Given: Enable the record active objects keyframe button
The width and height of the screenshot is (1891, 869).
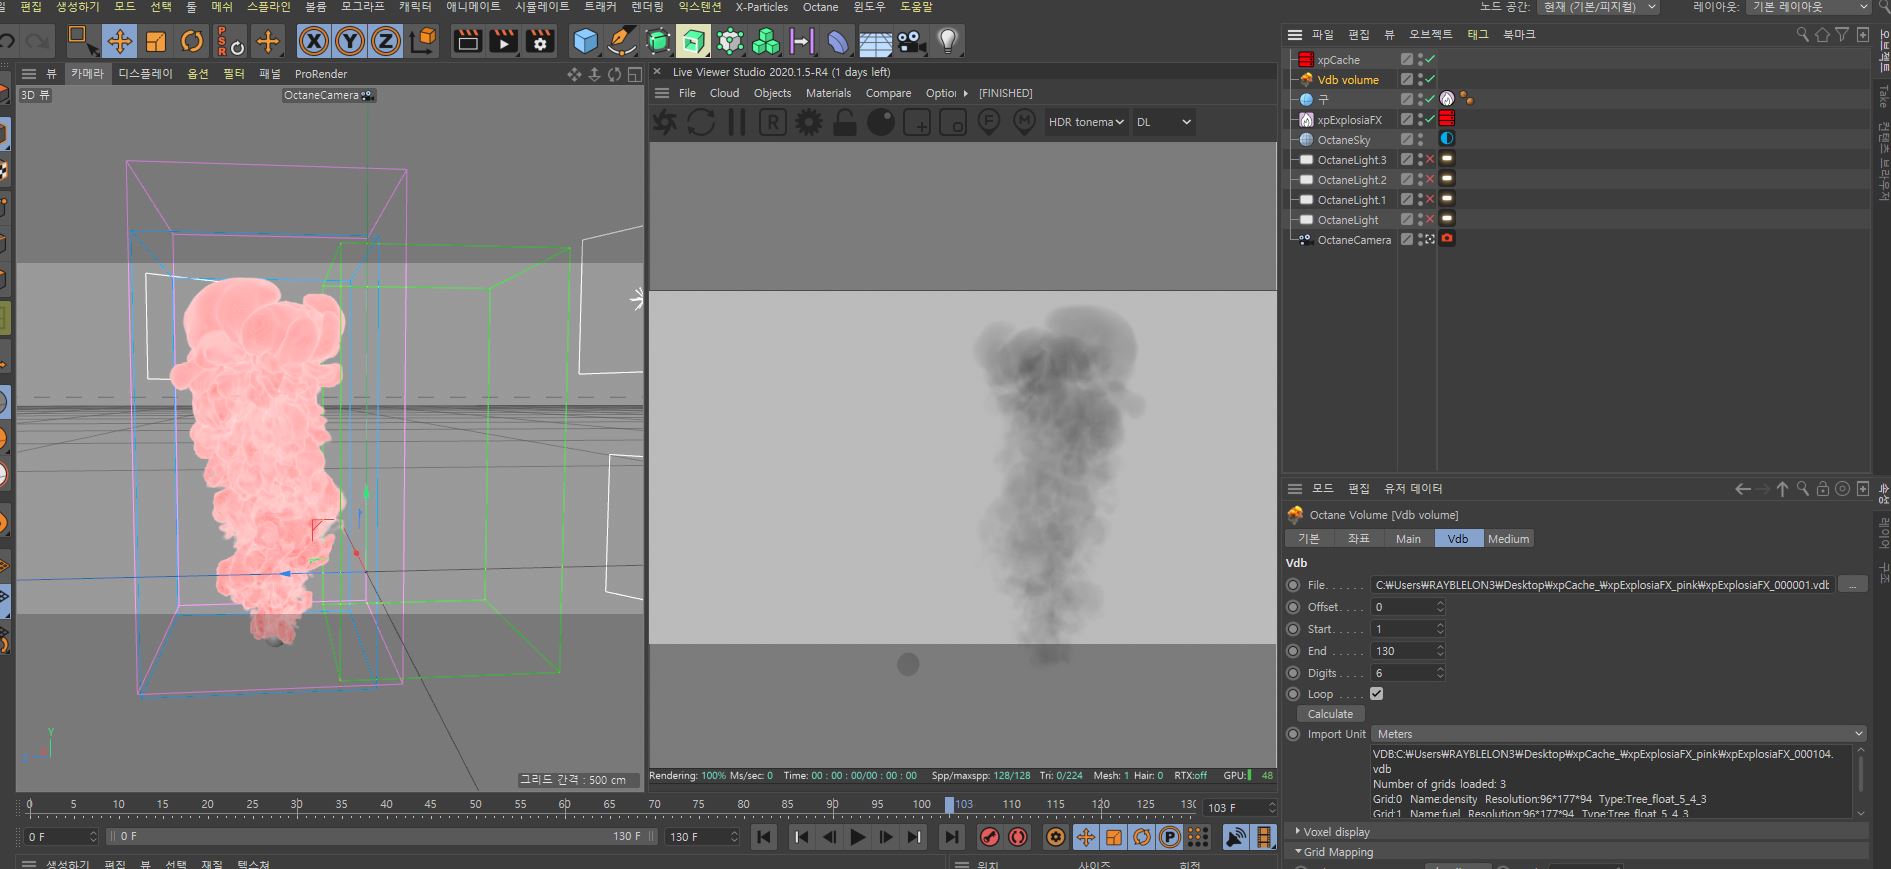Looking at the screenshot, I should (x=989, y=837).
